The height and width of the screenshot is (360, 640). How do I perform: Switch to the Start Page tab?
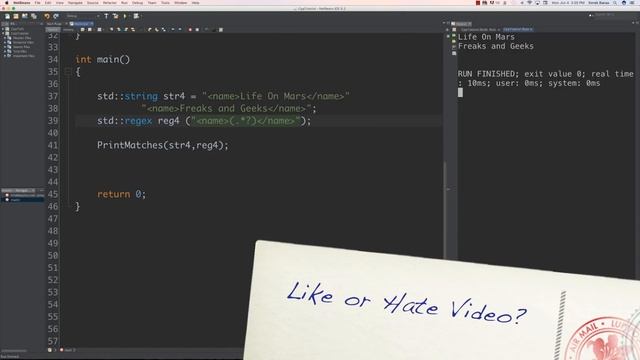[54, 24]
